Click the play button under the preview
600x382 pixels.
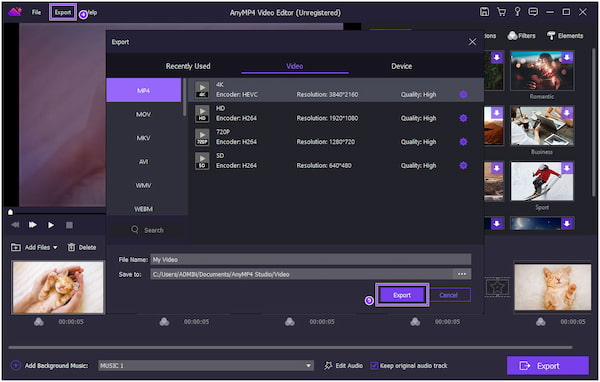point(51,225)
